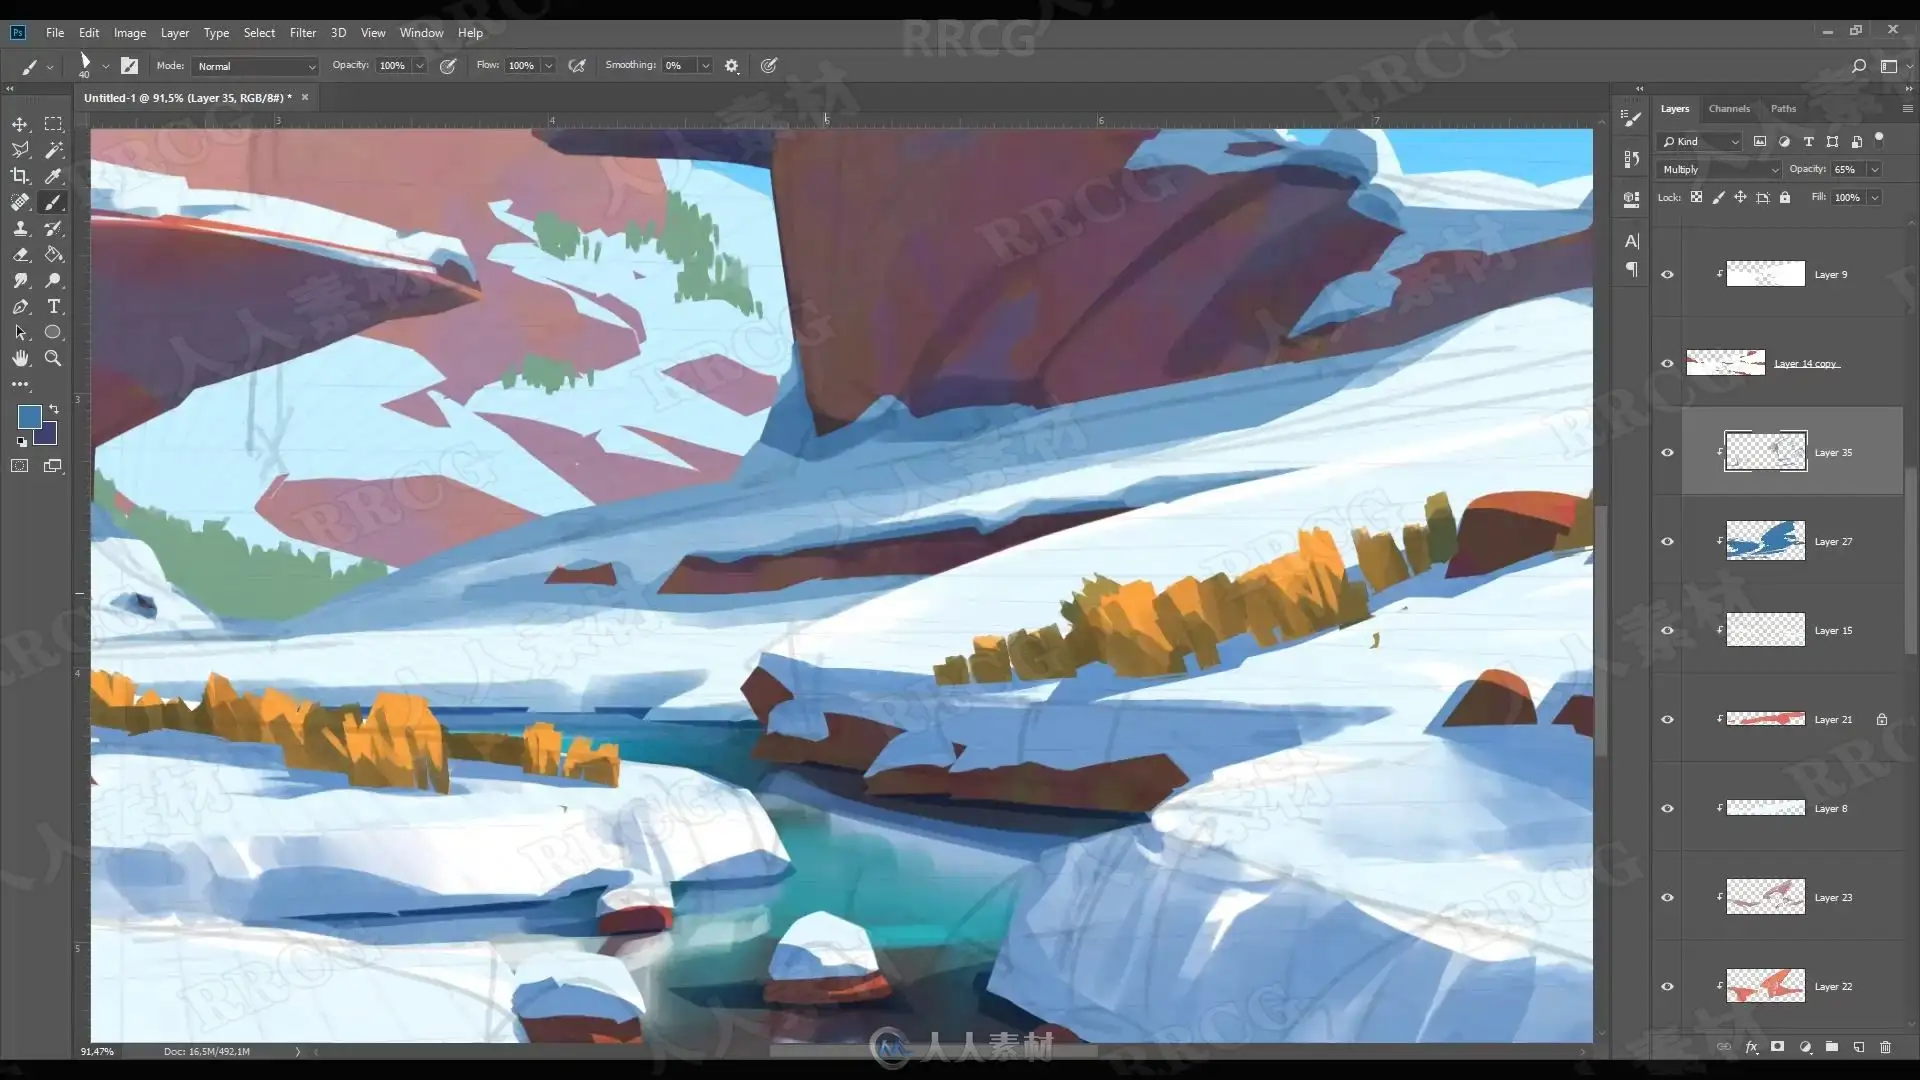Select the Magic Wand tool
This screenshot has height=1080, width=1920.
(x=53, y=150)
